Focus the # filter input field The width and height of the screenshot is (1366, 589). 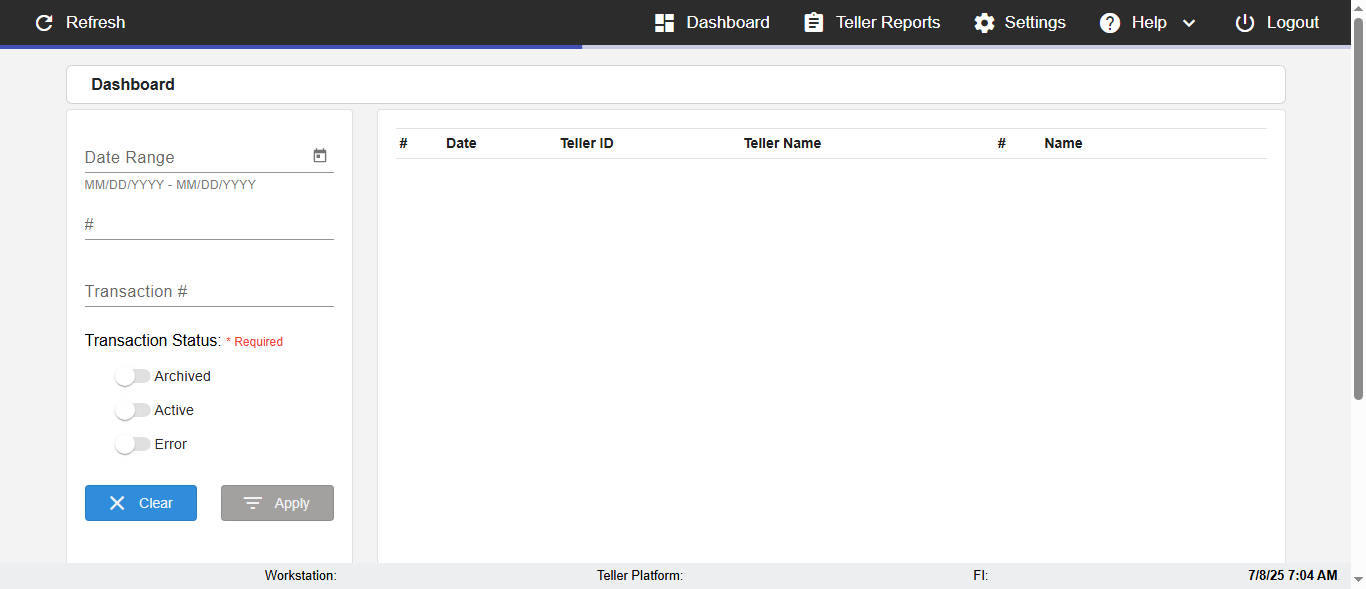(x=209, y=225)
